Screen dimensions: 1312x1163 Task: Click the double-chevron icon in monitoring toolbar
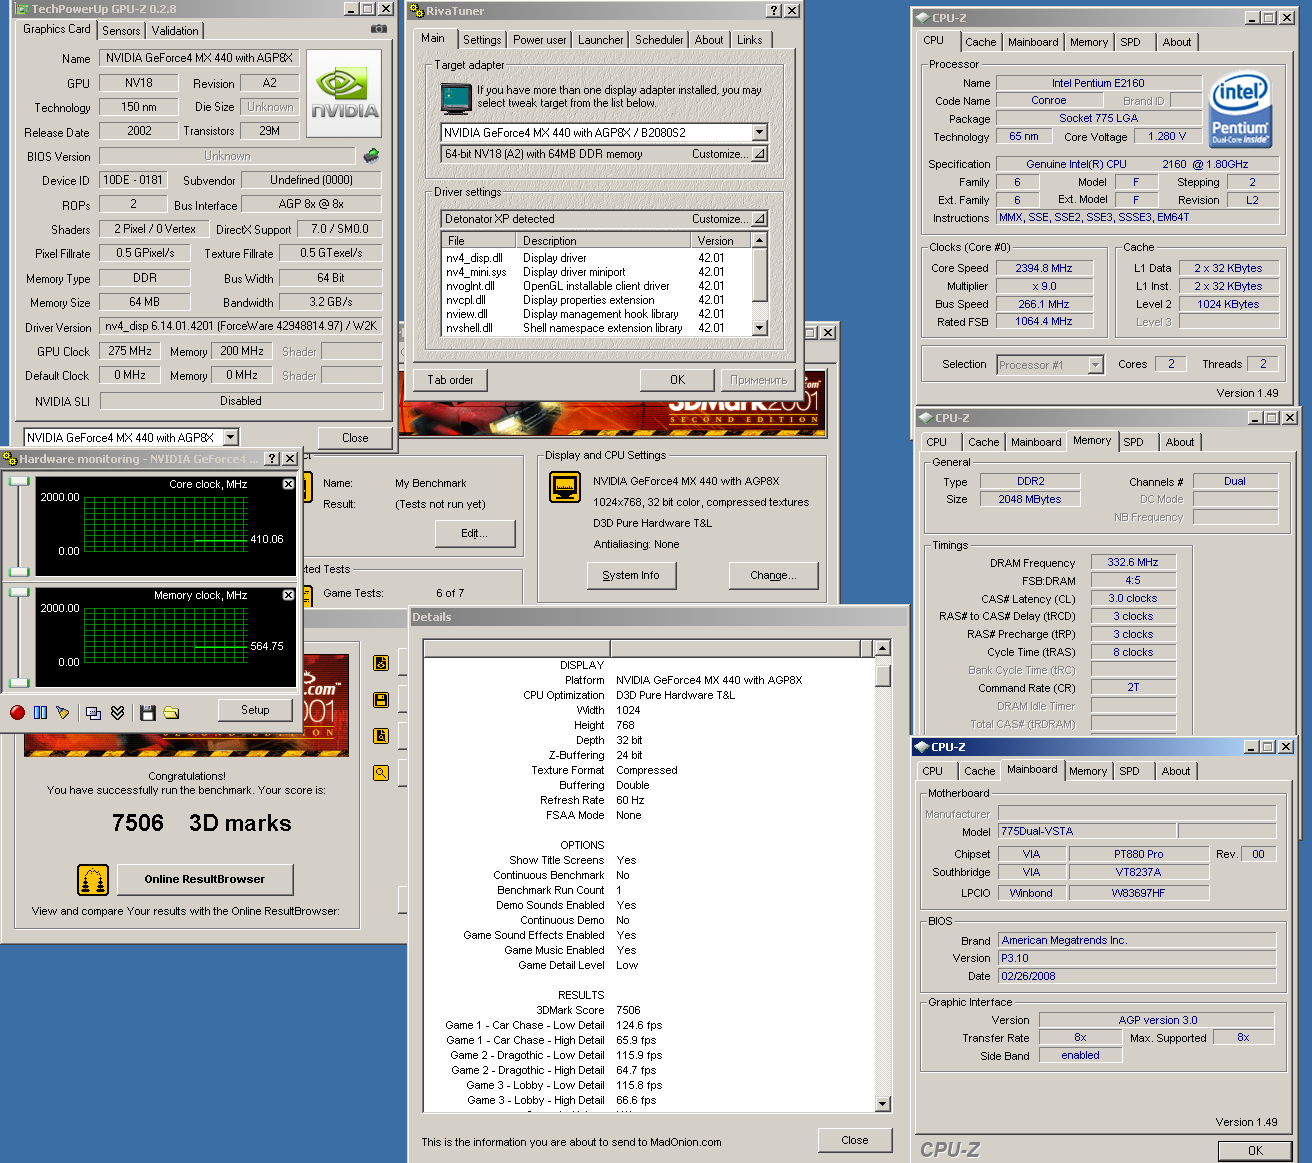(118, 712)
